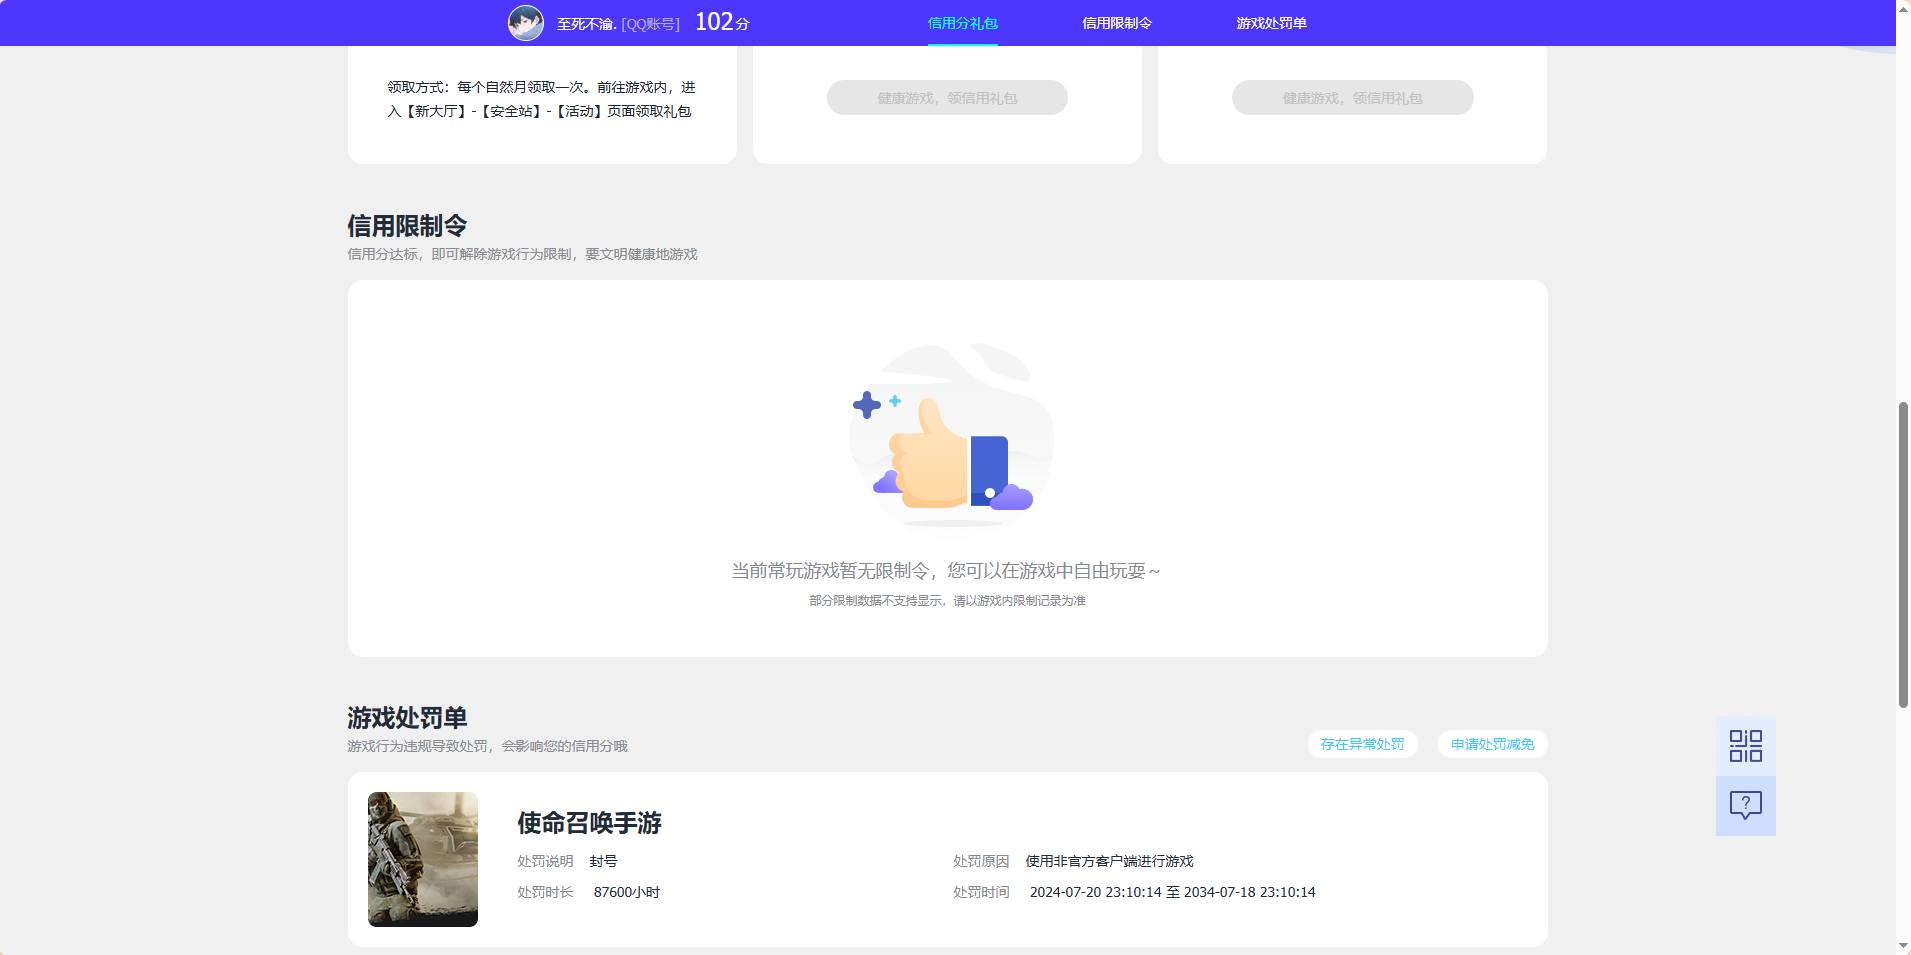Click subtitle 游戏行为违规导致处罚，会影响您的信用分哦
The height and width of the screenshot is (955, 1911).
point(487,746)
